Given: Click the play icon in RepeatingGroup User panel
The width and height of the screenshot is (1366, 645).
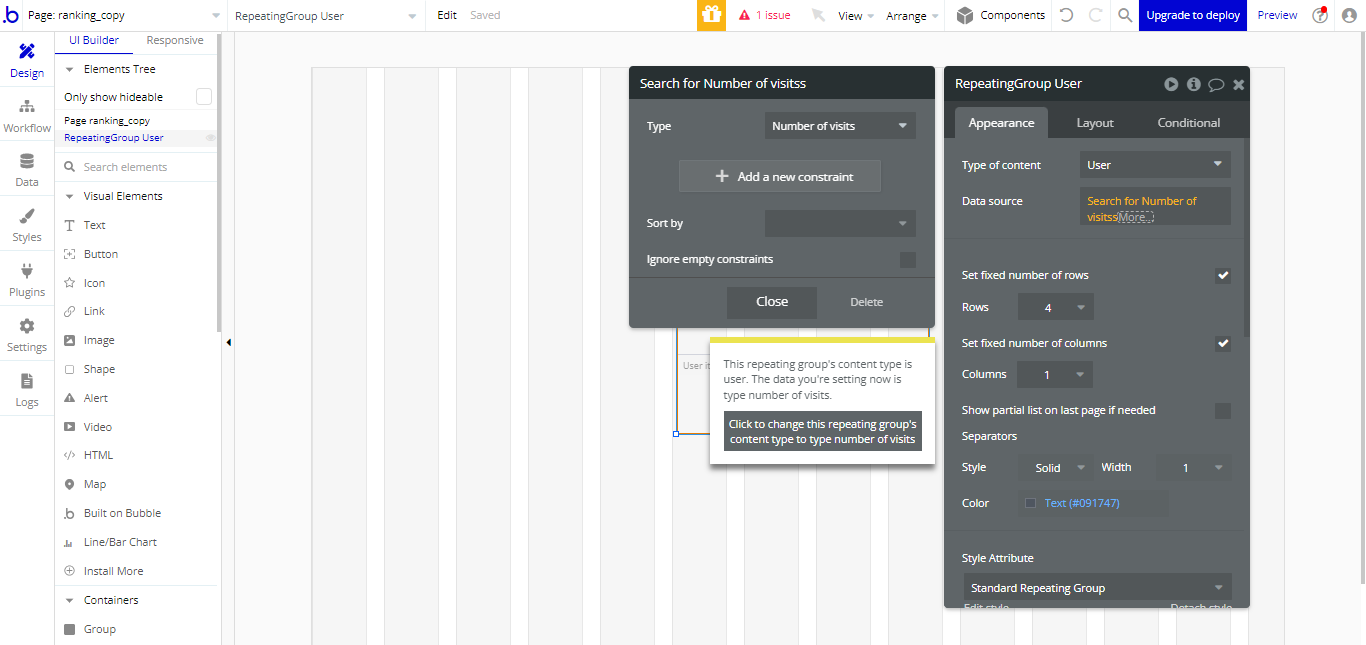Looking at the screenshot, I should pos(1171,84).
